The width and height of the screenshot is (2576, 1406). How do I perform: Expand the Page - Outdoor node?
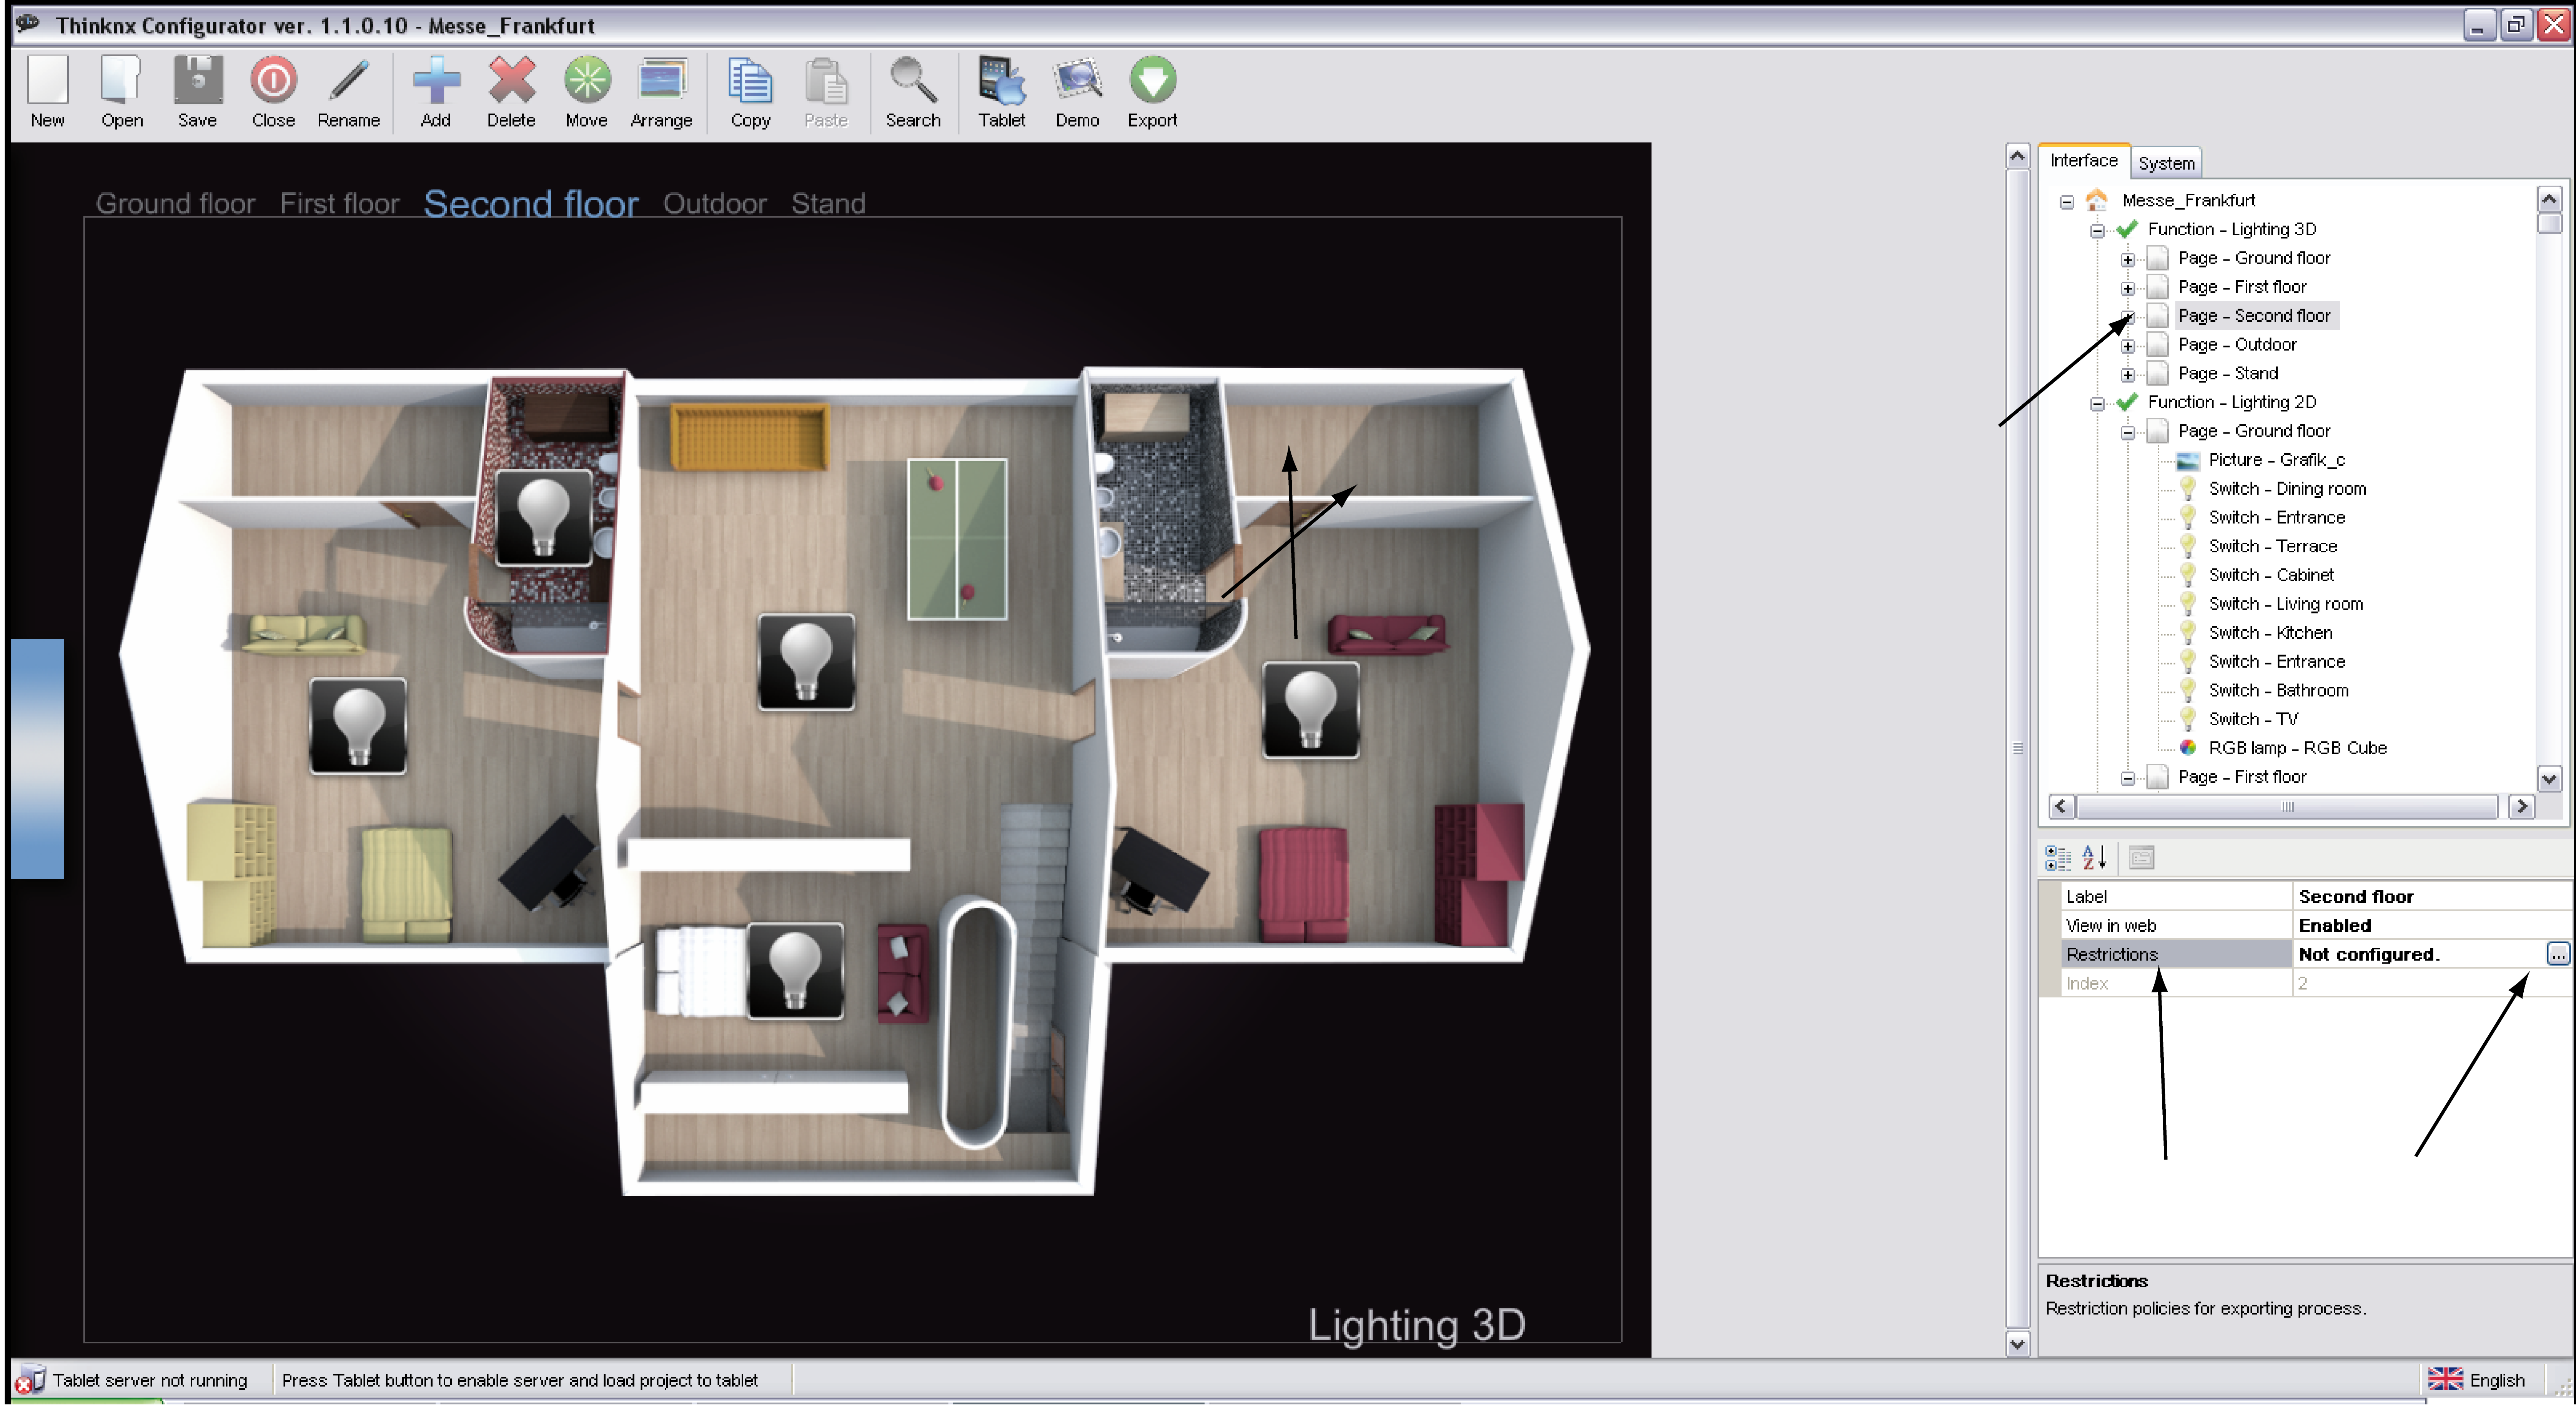2128,346
